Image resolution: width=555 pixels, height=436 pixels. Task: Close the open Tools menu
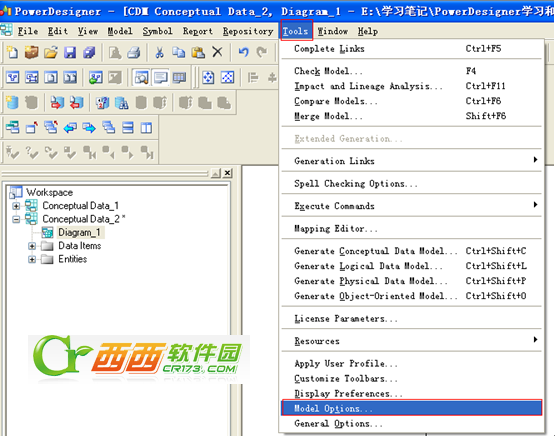(296, 31)
